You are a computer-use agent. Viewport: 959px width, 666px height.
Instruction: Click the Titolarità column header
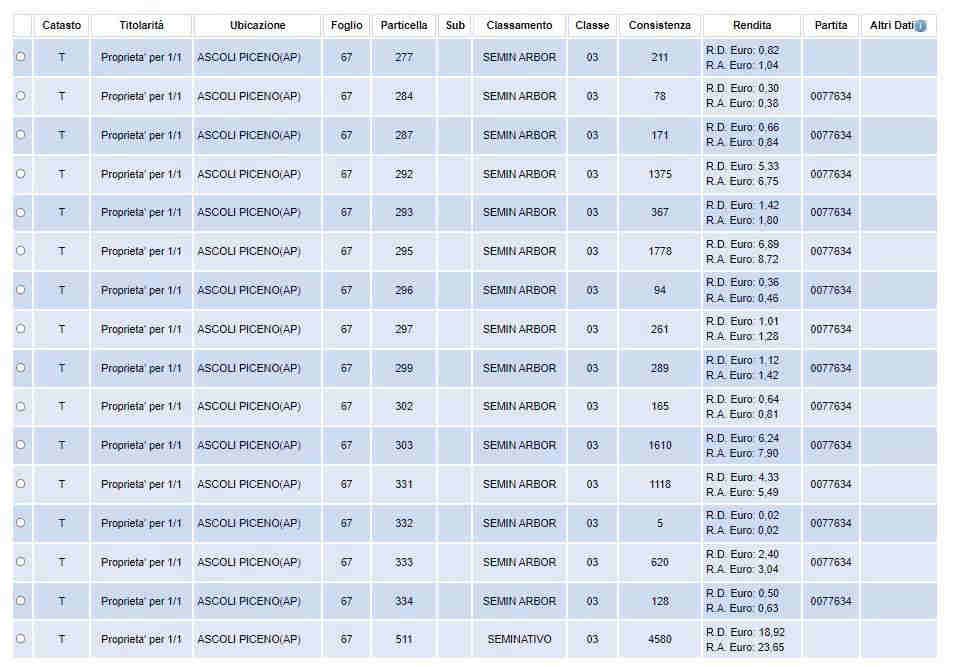[x=141, y=26]
